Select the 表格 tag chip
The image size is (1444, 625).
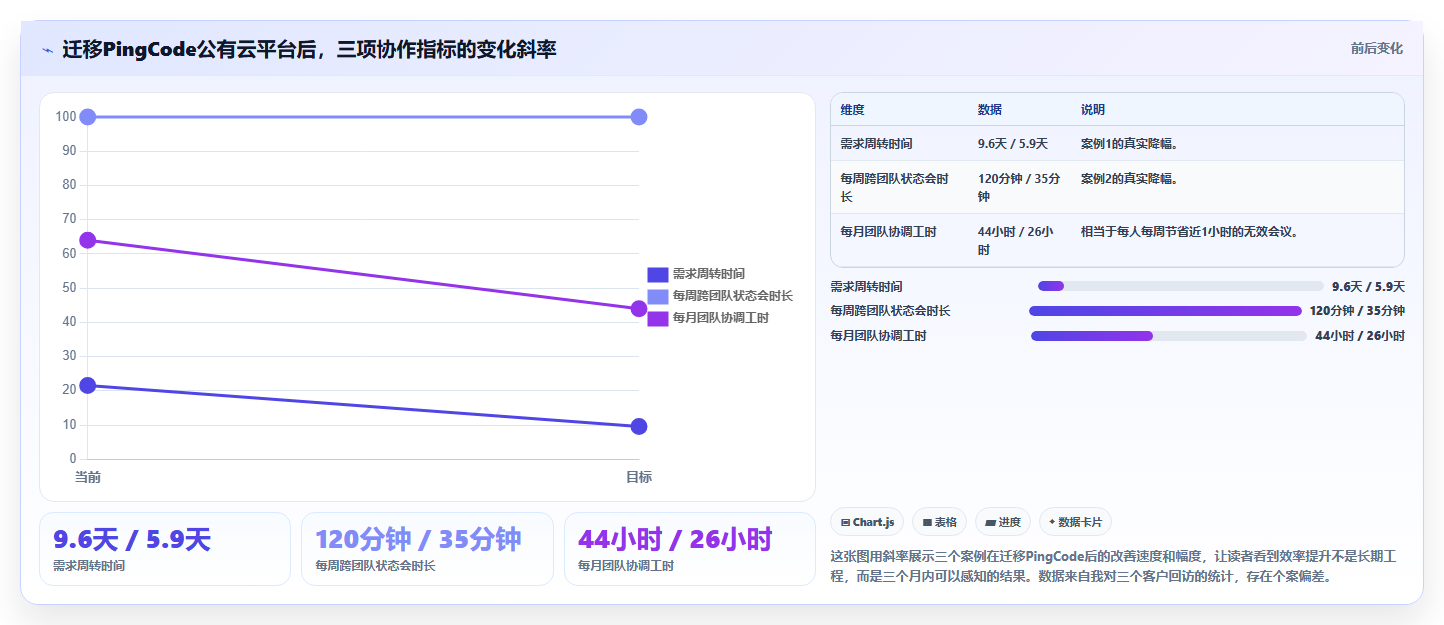point(939,522)
